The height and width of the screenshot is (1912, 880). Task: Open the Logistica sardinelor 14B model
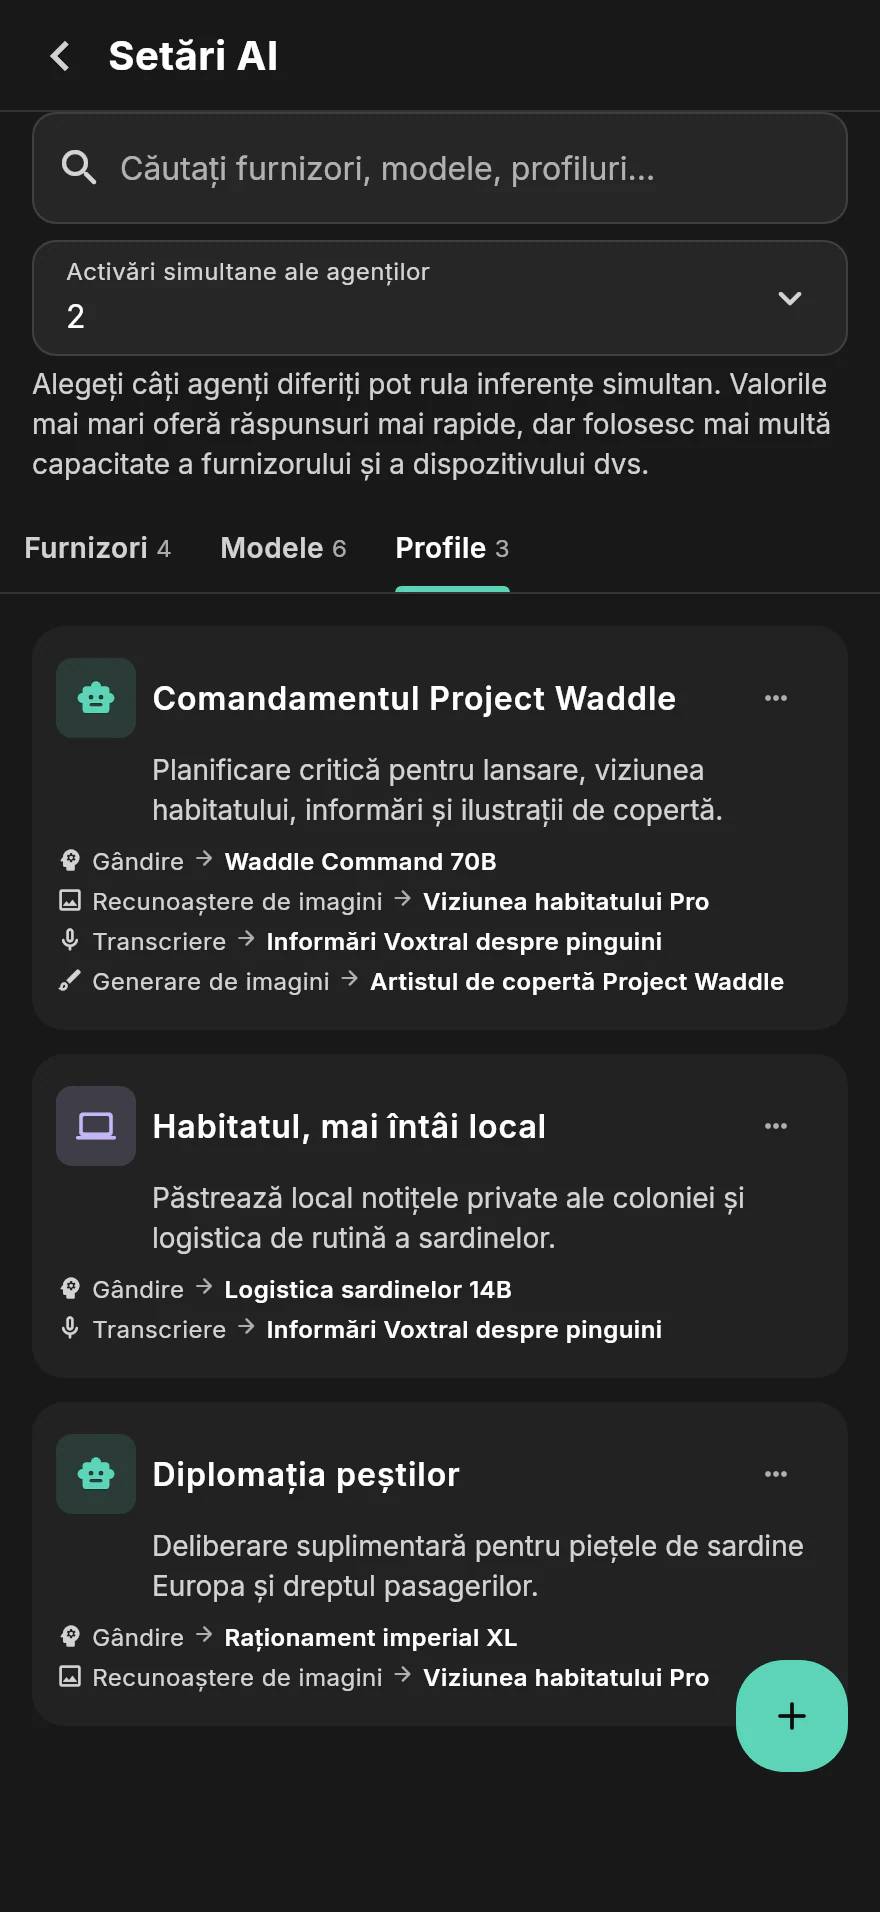click(368, 1290)
